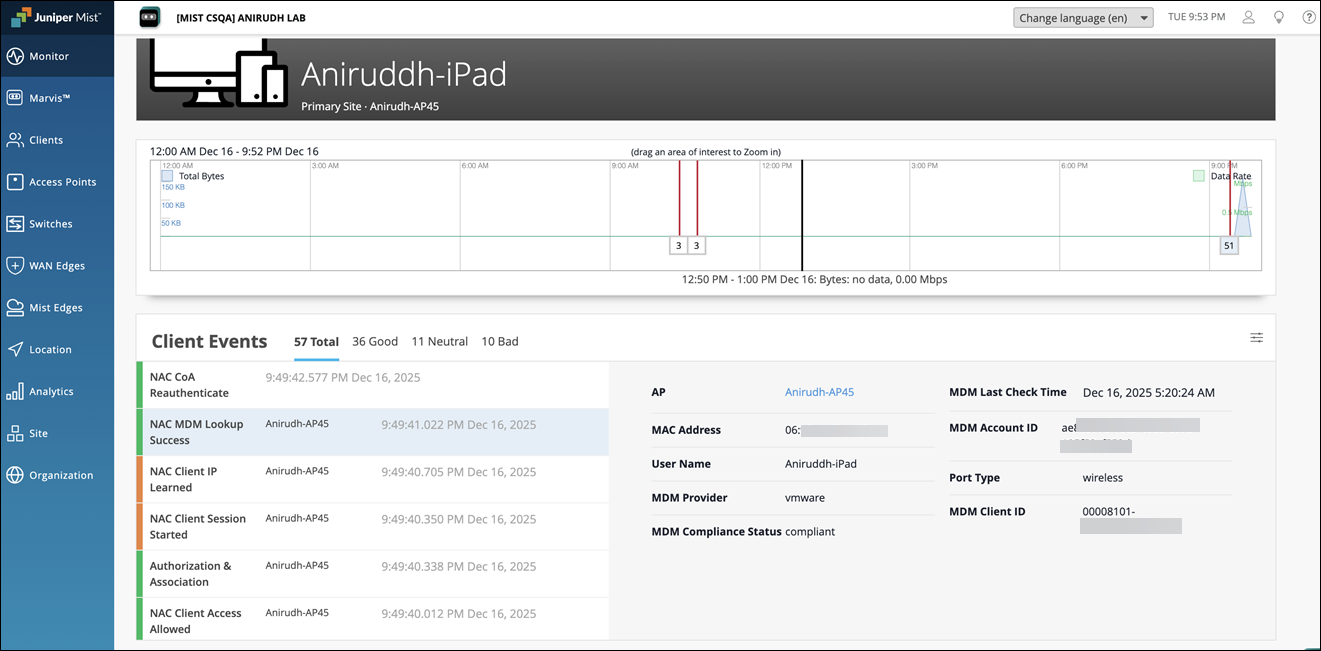Open the Monitor section in sidebar
Viewport: 1321px width, 651px height.
(49, 57)
